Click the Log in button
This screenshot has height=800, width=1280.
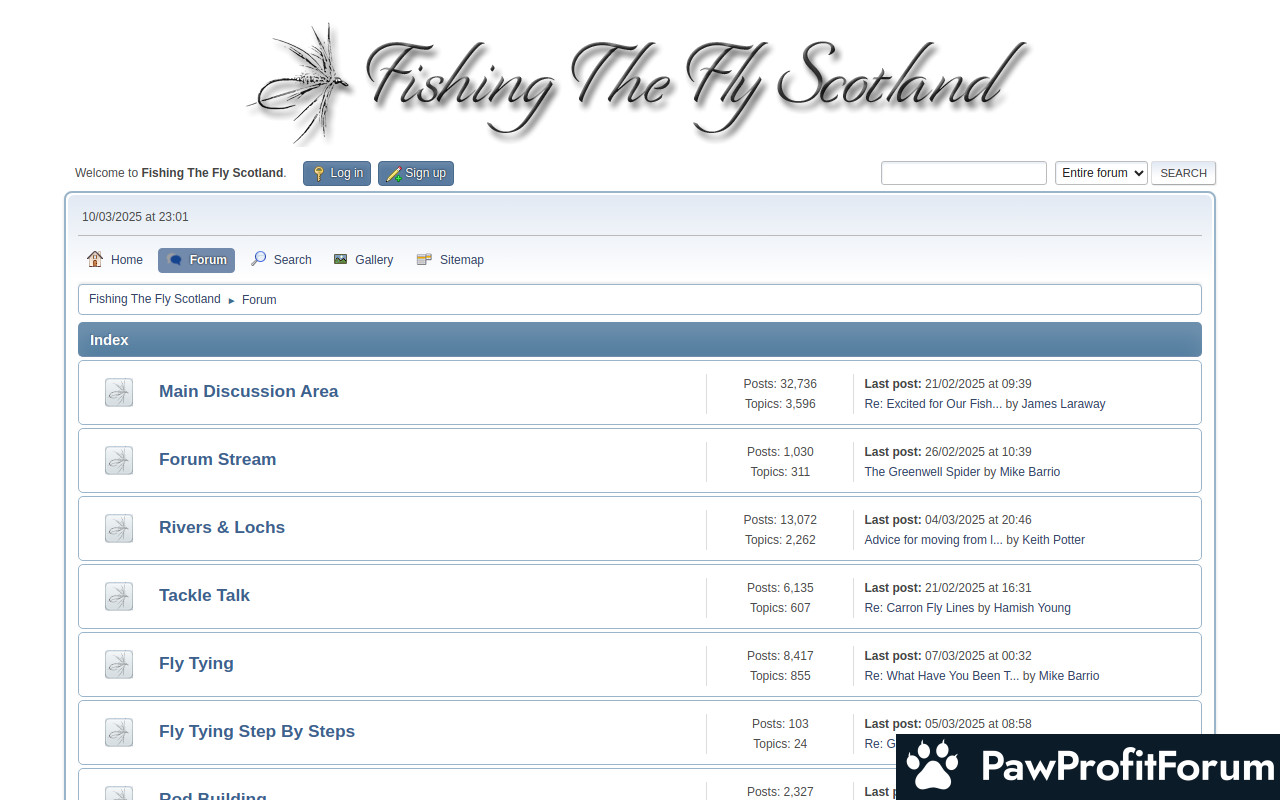click(x=337, y=173)
